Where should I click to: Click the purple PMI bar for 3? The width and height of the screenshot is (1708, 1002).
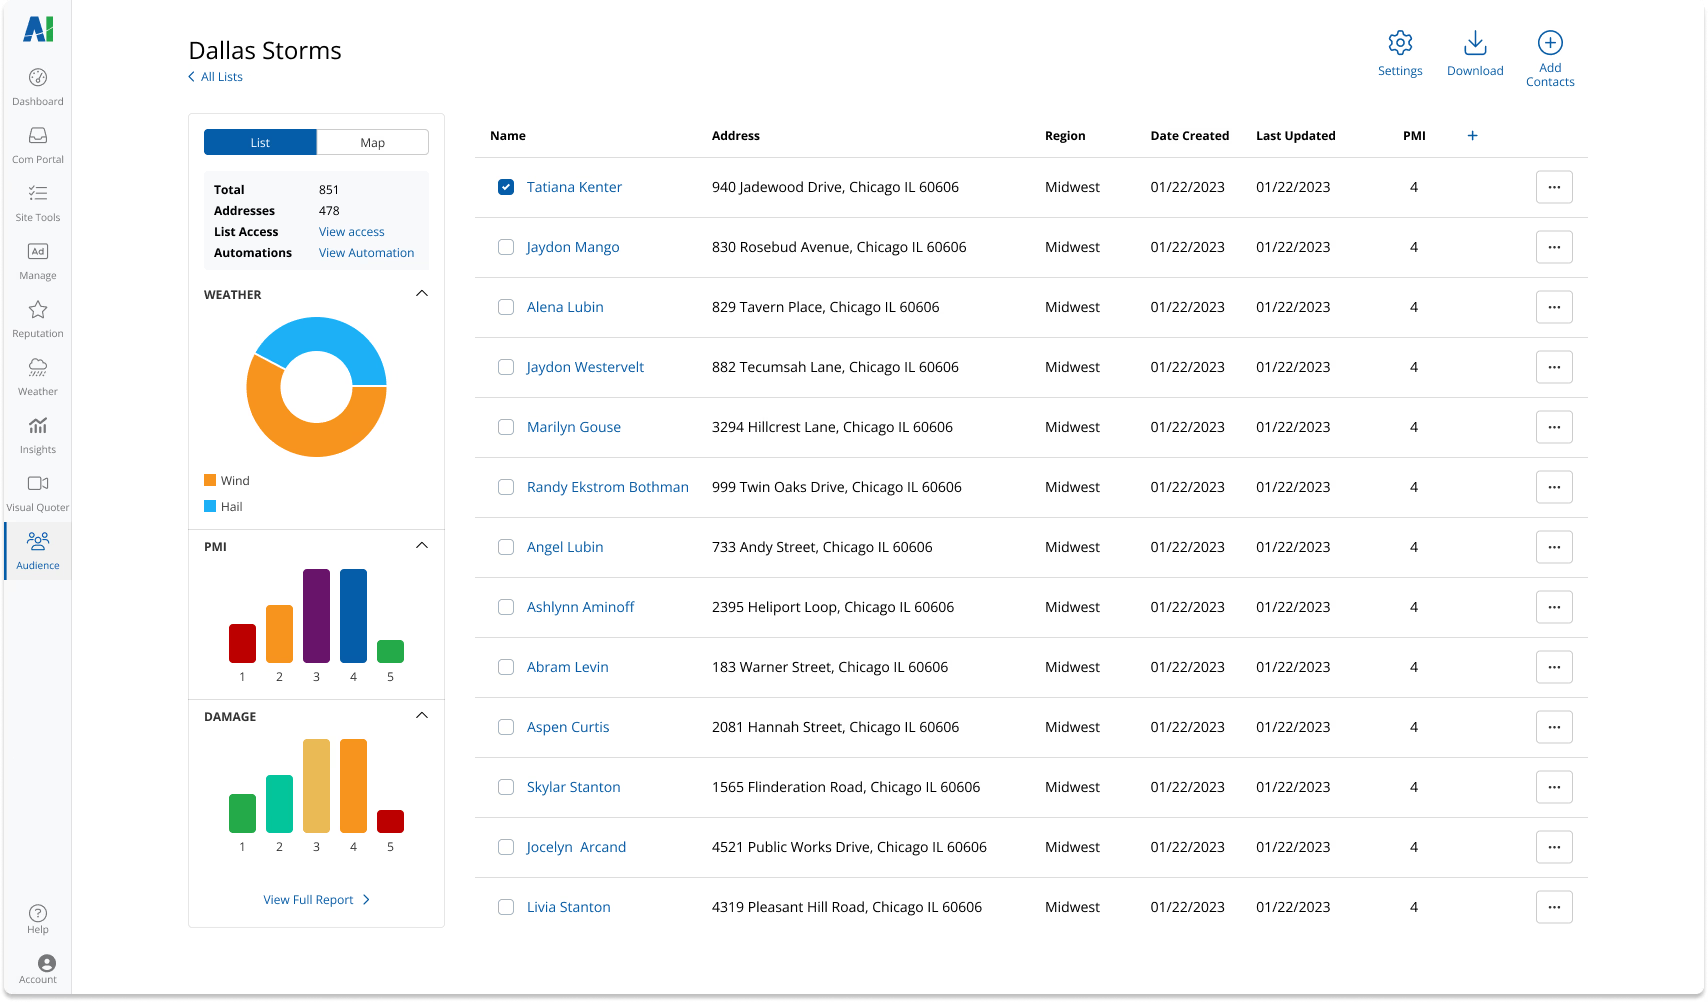[x=316, y=616]
